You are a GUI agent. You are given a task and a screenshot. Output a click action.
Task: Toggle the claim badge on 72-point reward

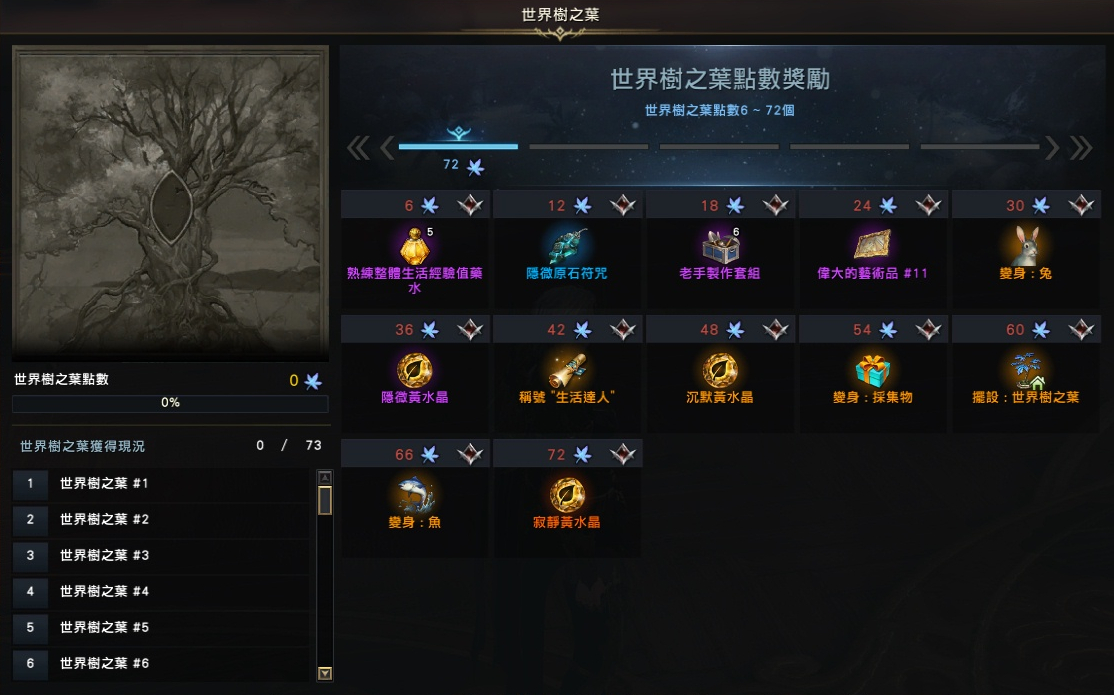(x=622, y=454)
